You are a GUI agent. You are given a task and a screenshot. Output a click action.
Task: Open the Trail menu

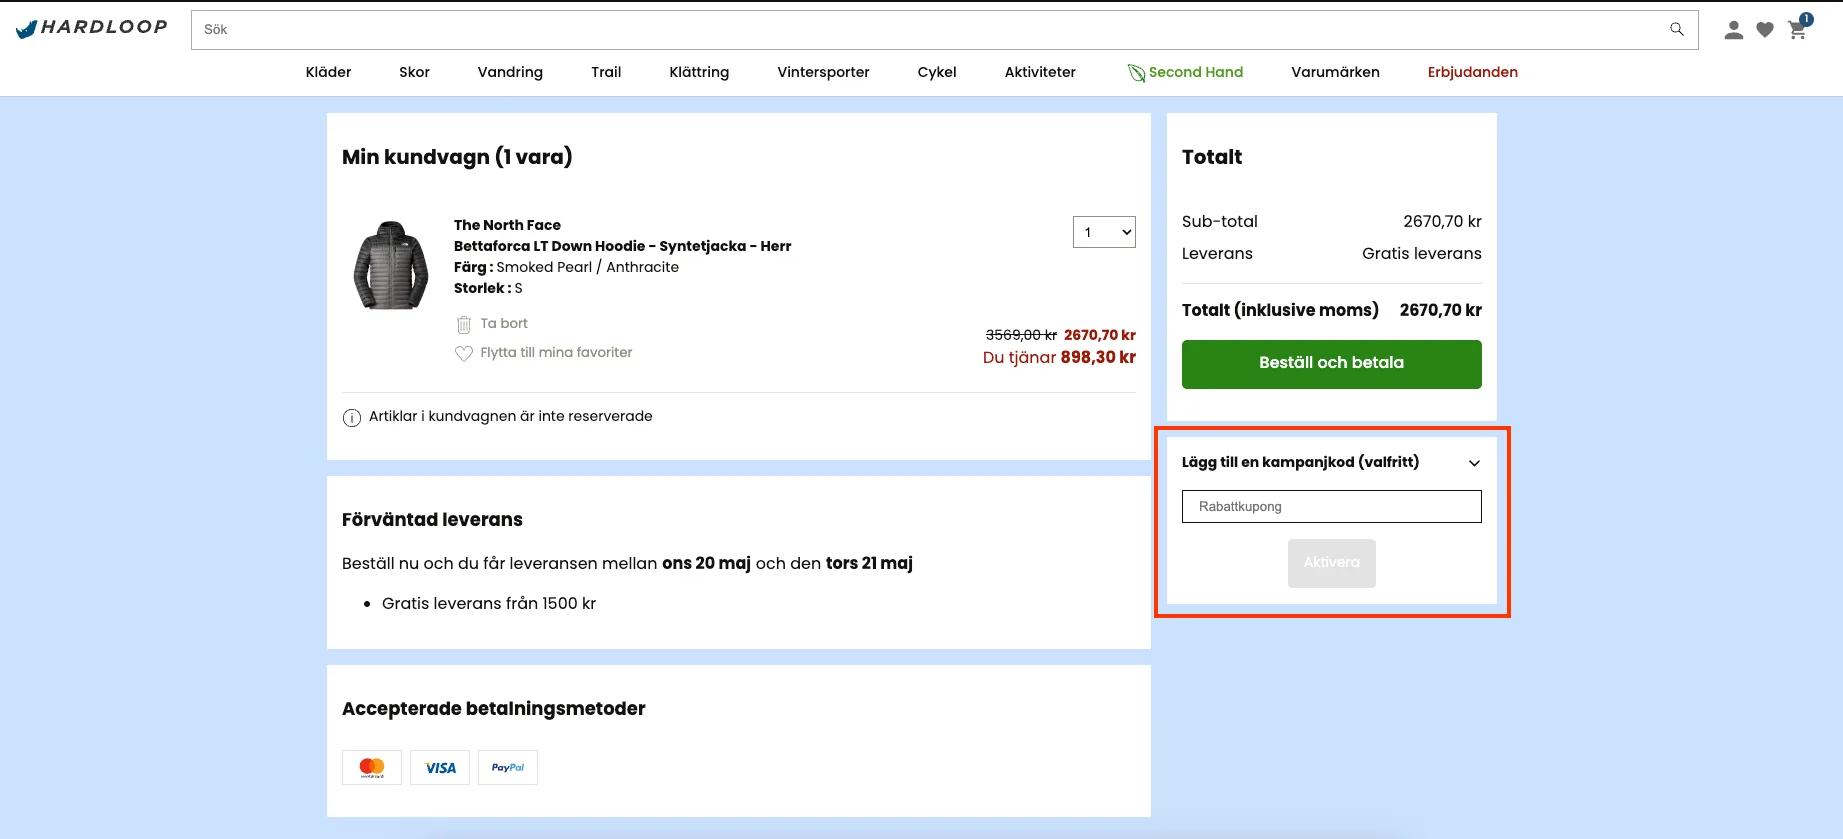(x=606, y=72)
